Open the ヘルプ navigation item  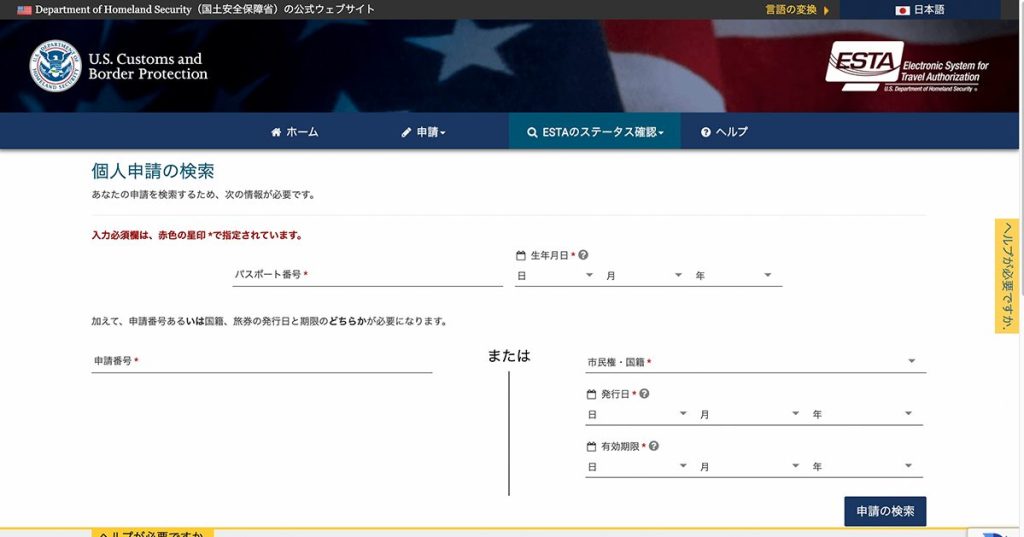point(724,132)
